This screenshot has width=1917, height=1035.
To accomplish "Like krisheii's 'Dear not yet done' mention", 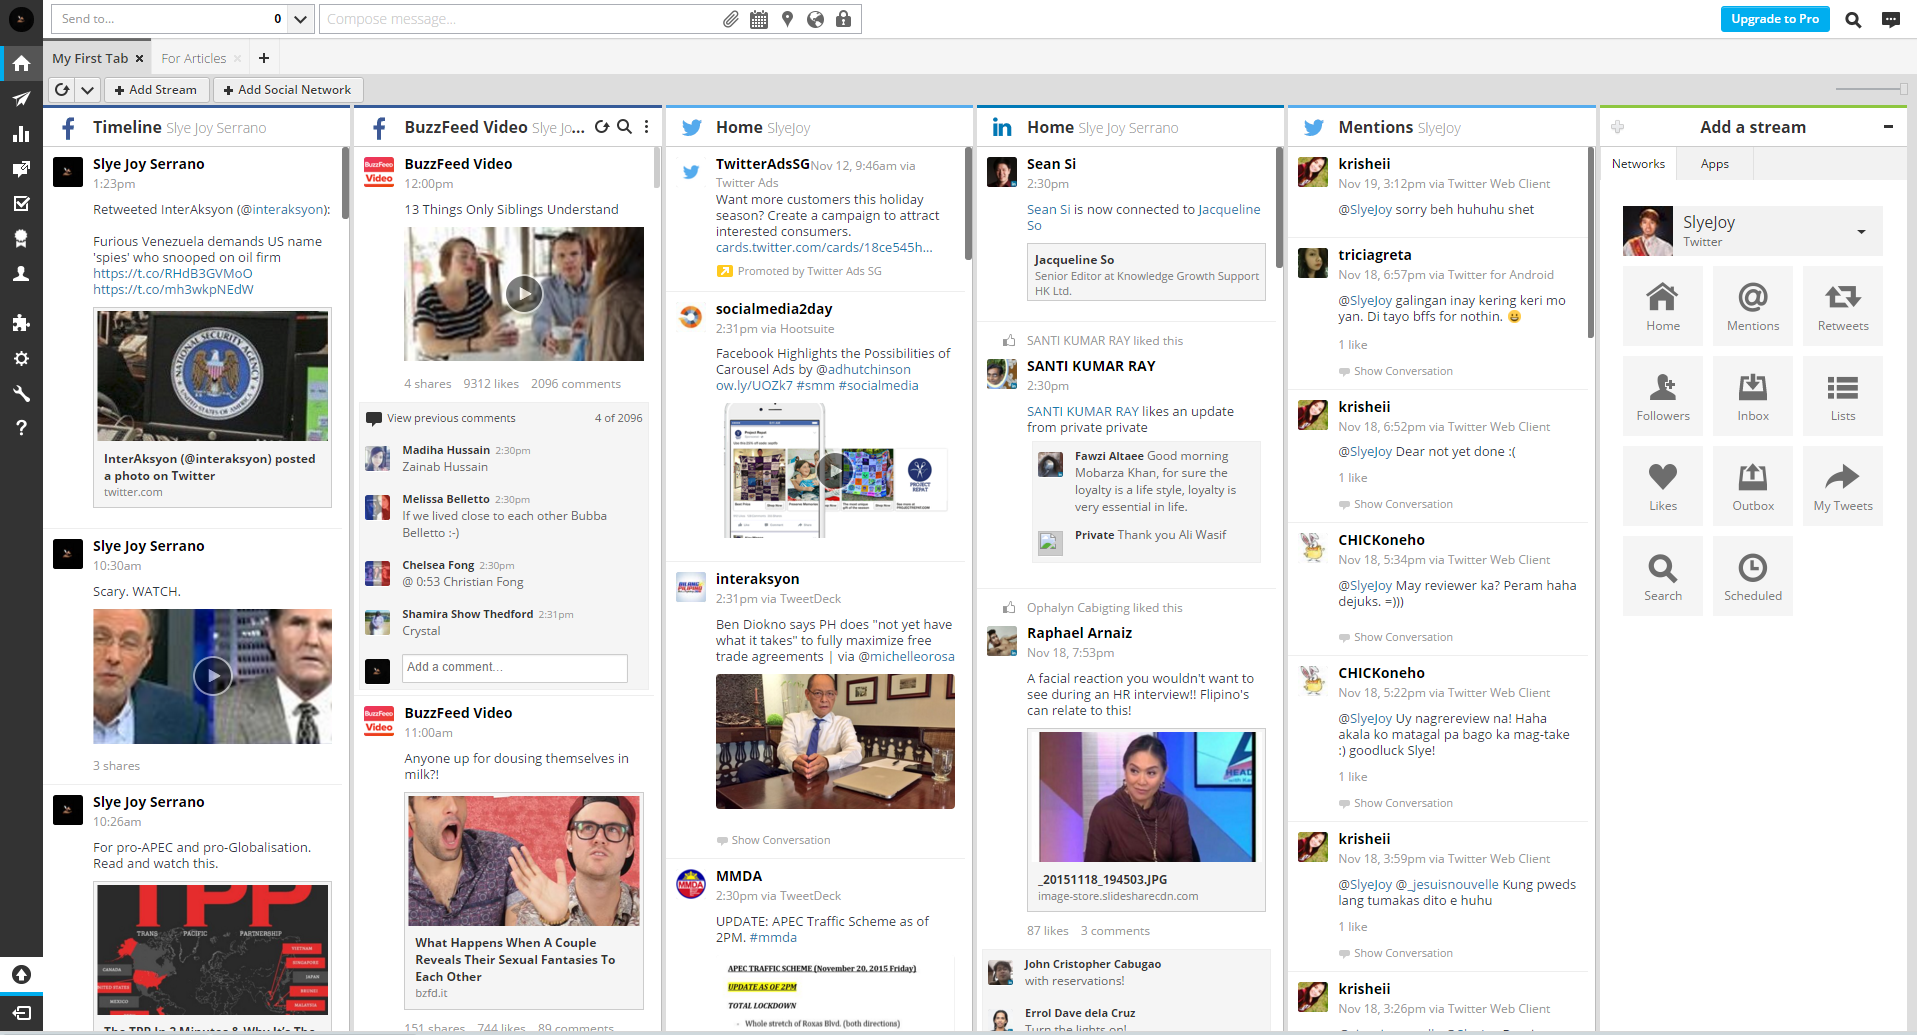I will (x=1352, y=478).
